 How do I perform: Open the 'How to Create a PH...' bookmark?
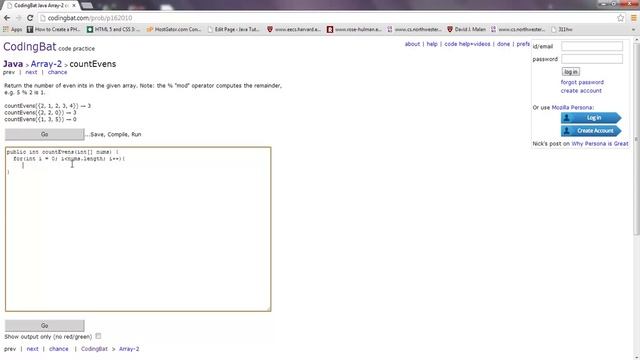click(x=53, y=29)
